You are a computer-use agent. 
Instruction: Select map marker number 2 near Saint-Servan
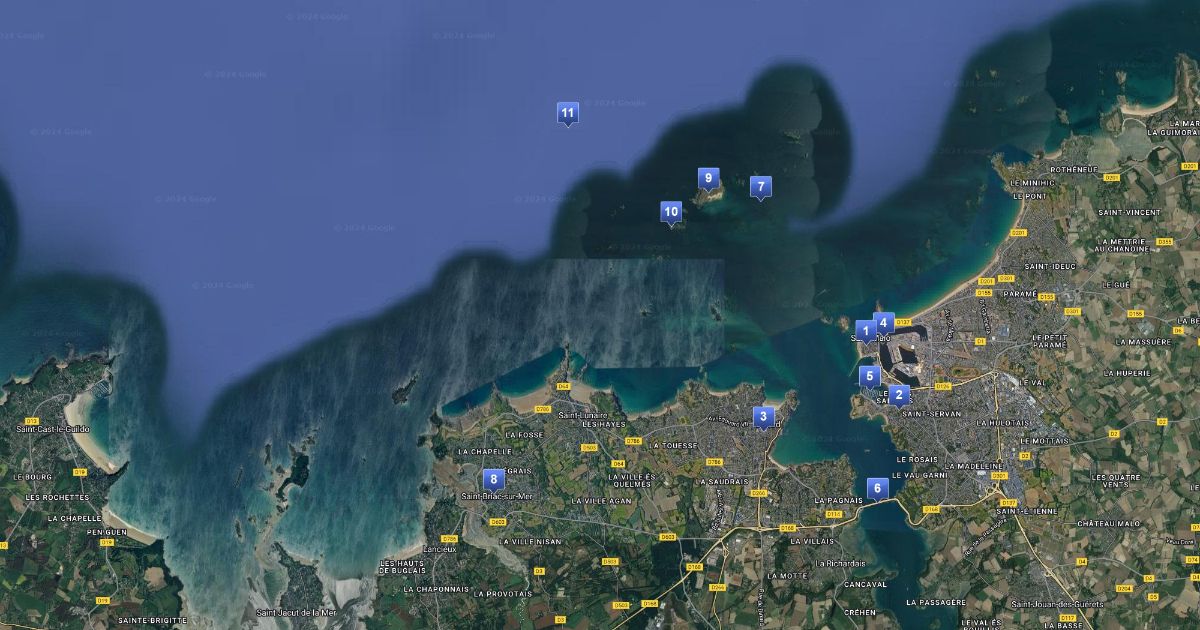pos(898,394)
